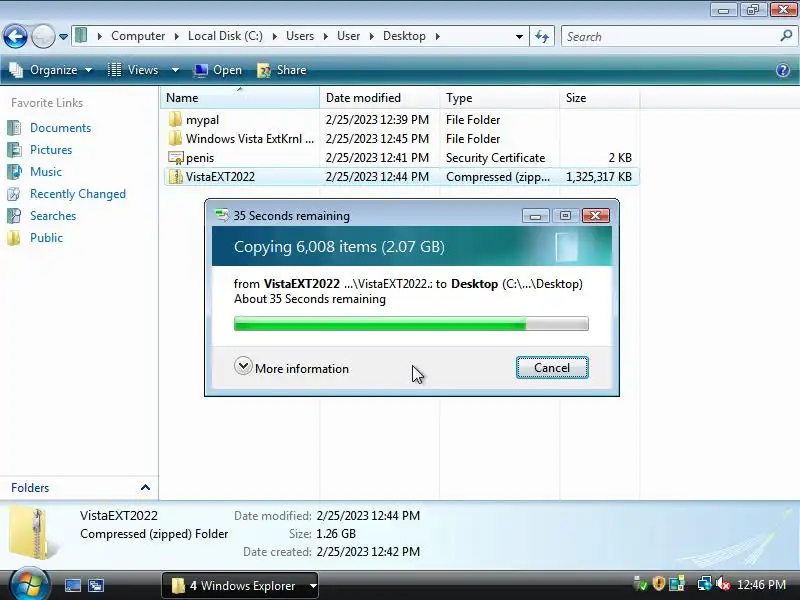Sort by Date modified column header
800x600 pixels.
[380, 97]
